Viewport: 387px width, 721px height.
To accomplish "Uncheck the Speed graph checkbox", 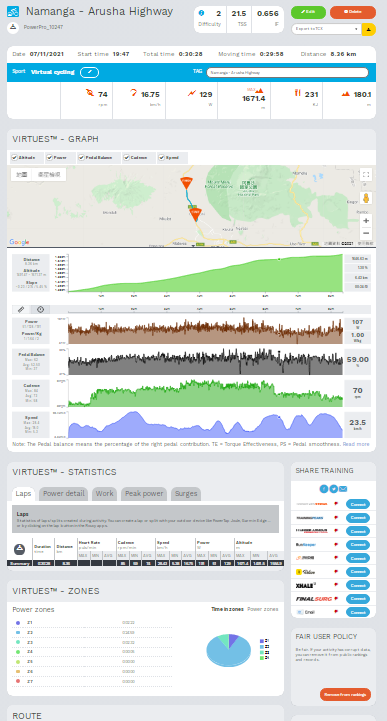I will [161, 158].
